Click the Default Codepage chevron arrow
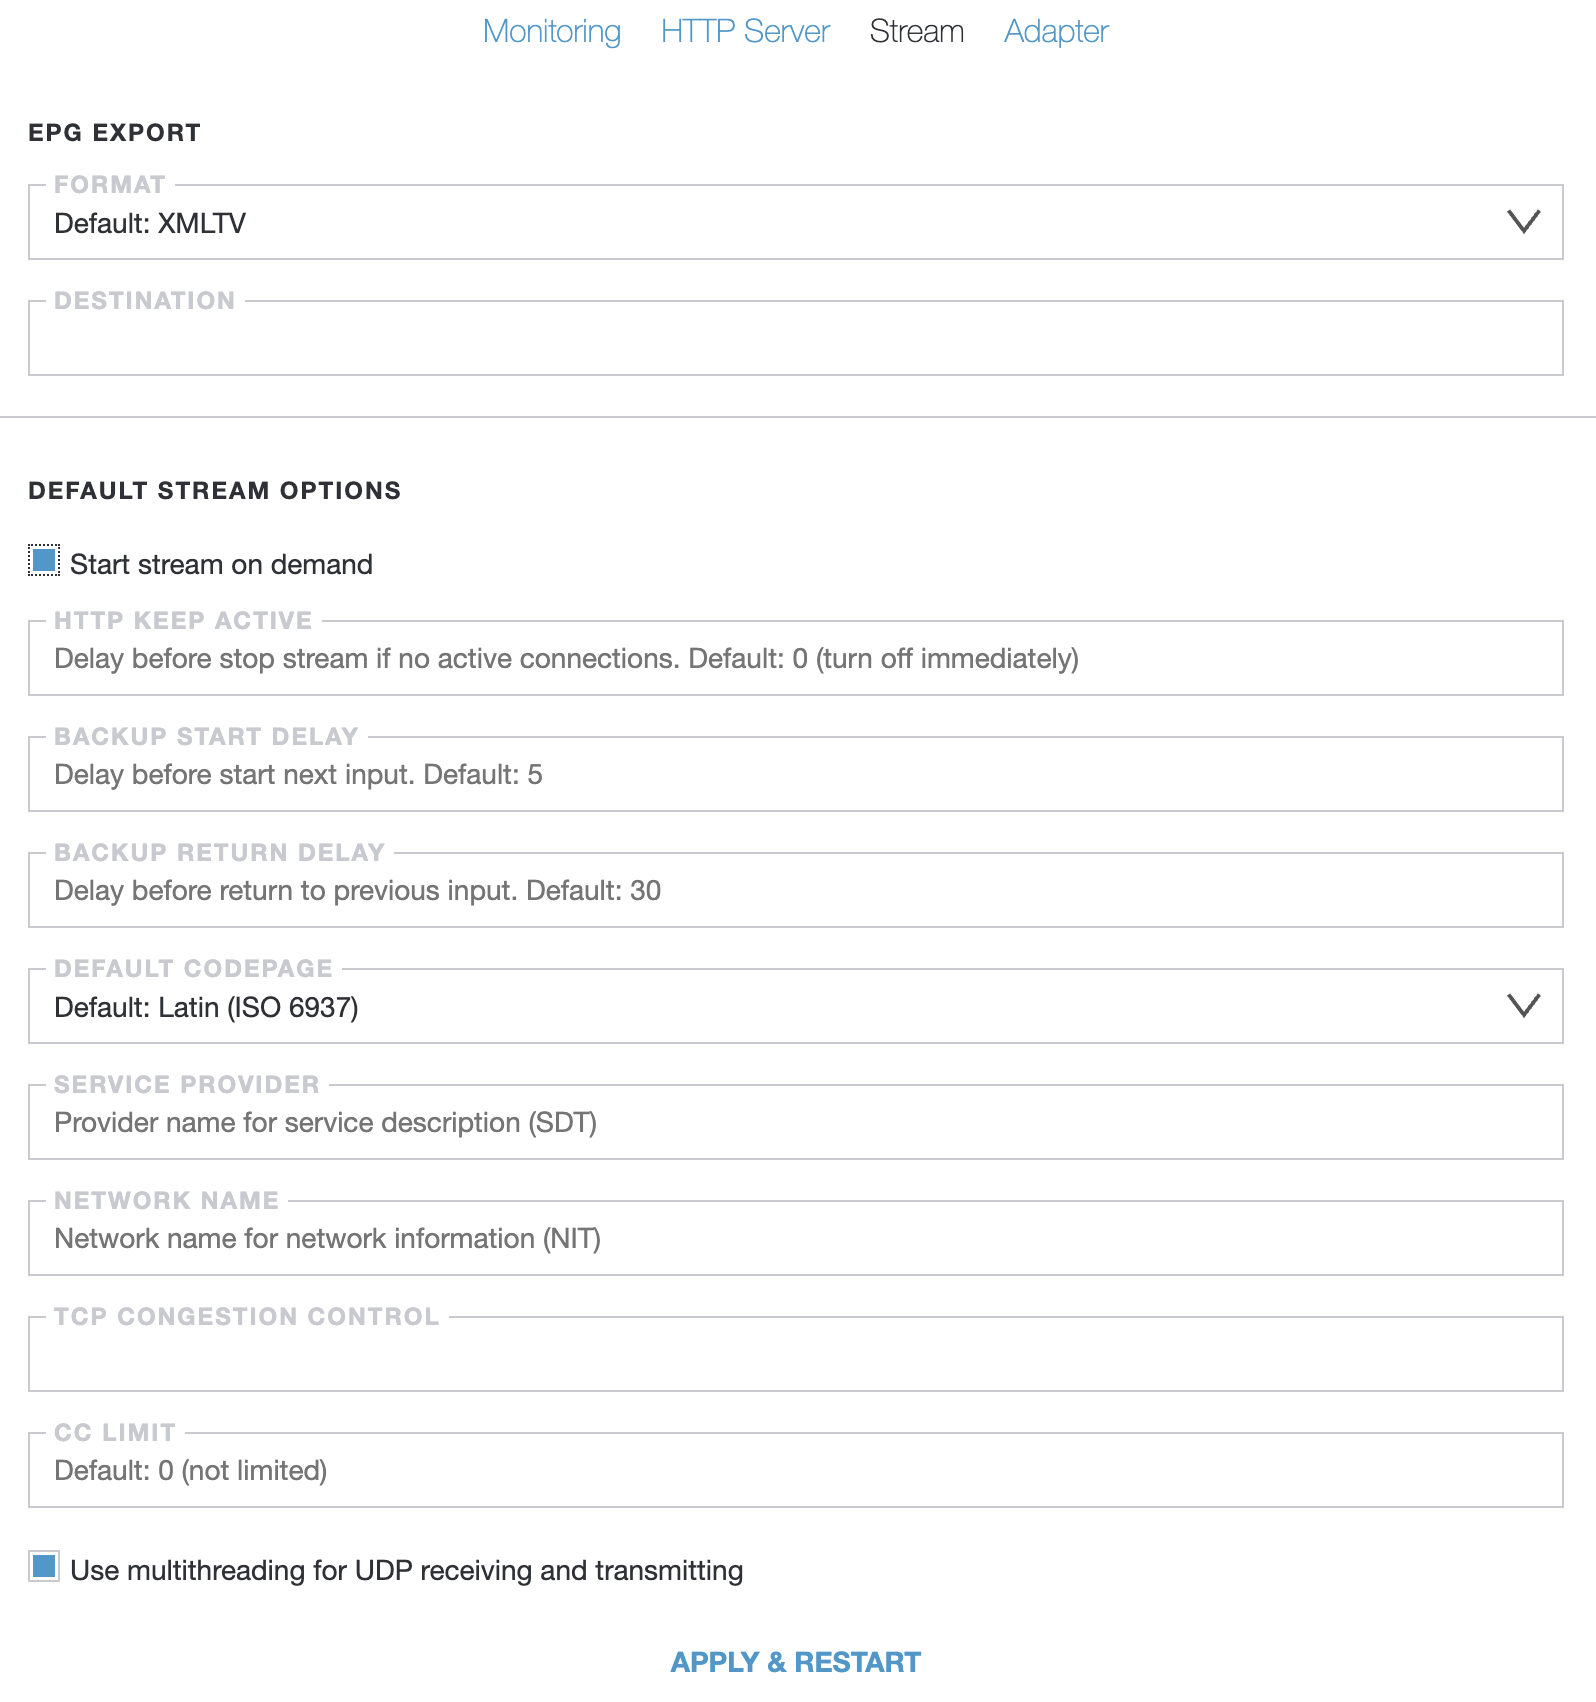 tap(1523, 1006)
